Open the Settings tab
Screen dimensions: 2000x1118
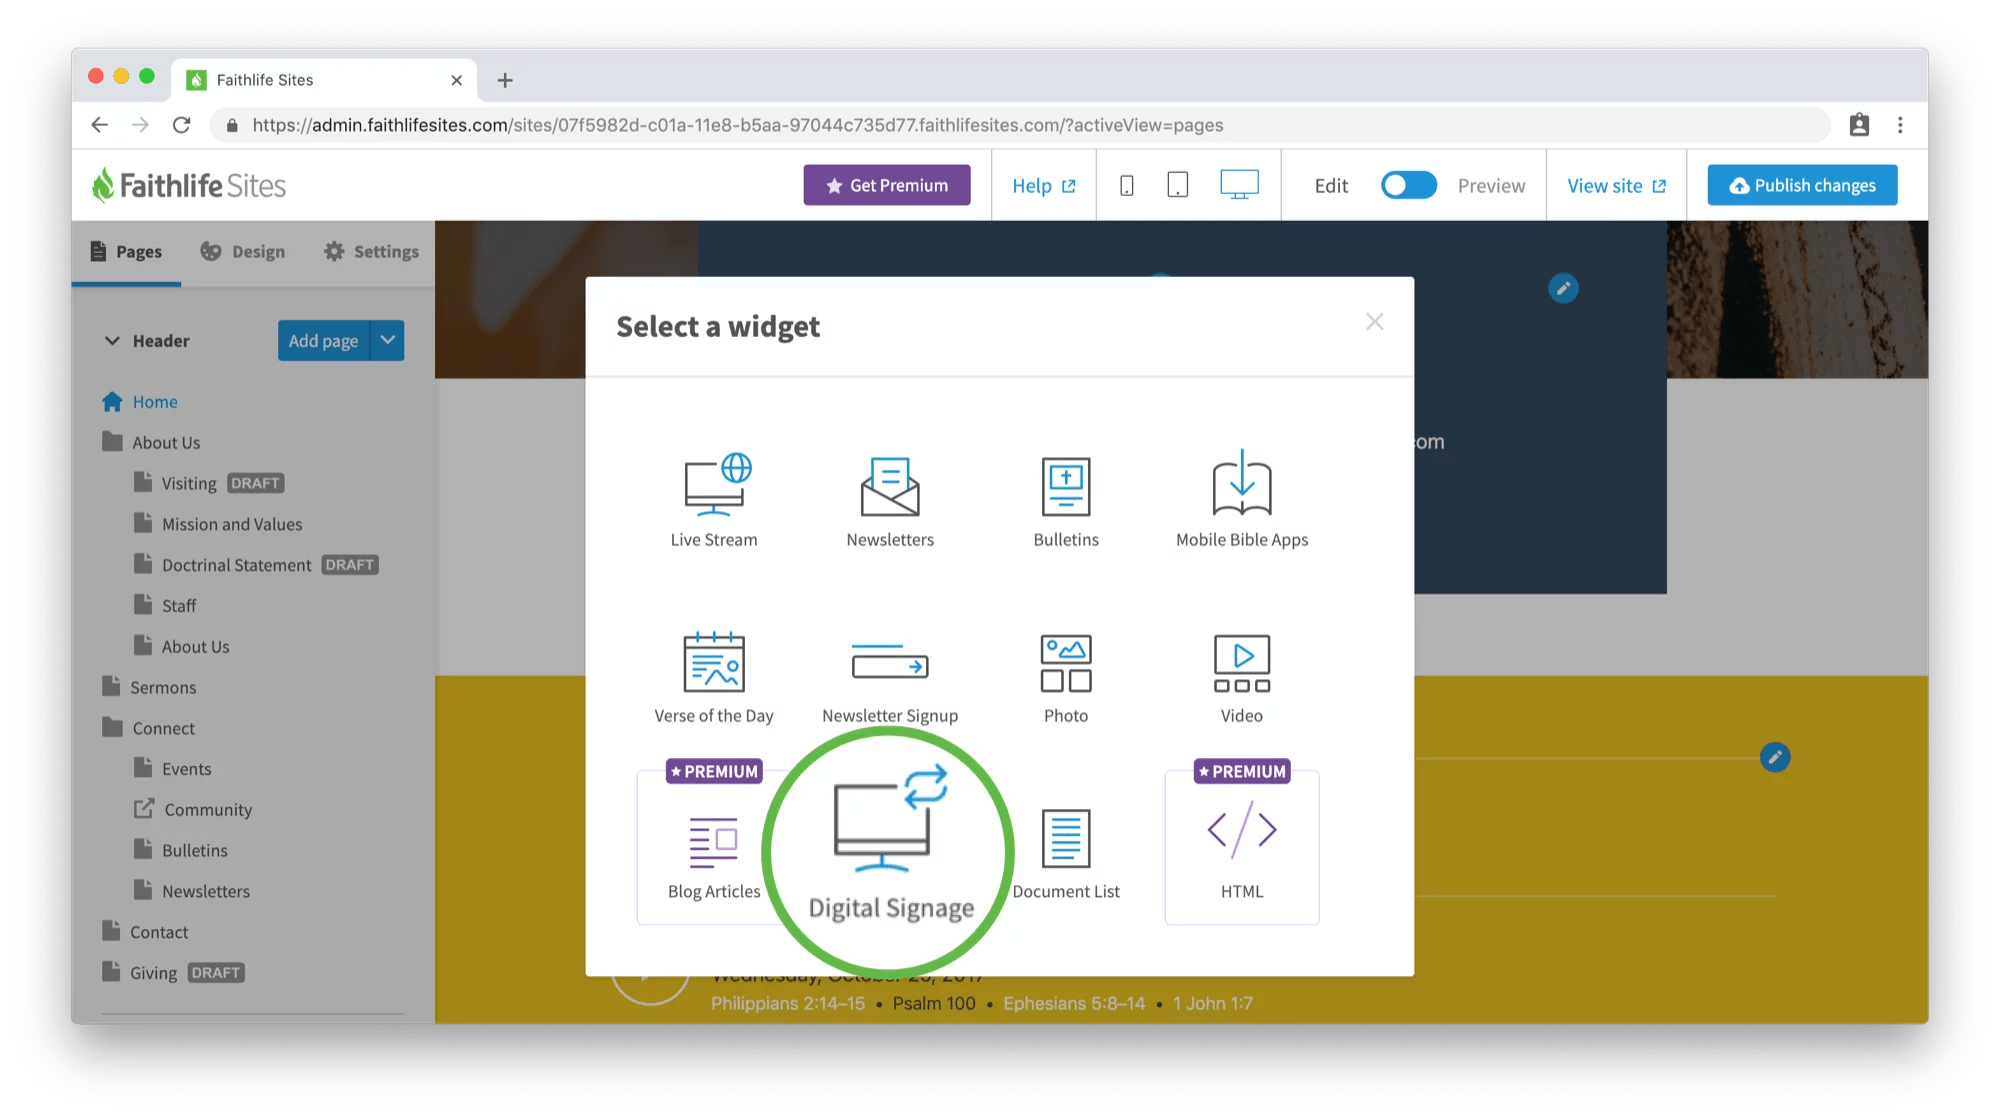point(371,252)
